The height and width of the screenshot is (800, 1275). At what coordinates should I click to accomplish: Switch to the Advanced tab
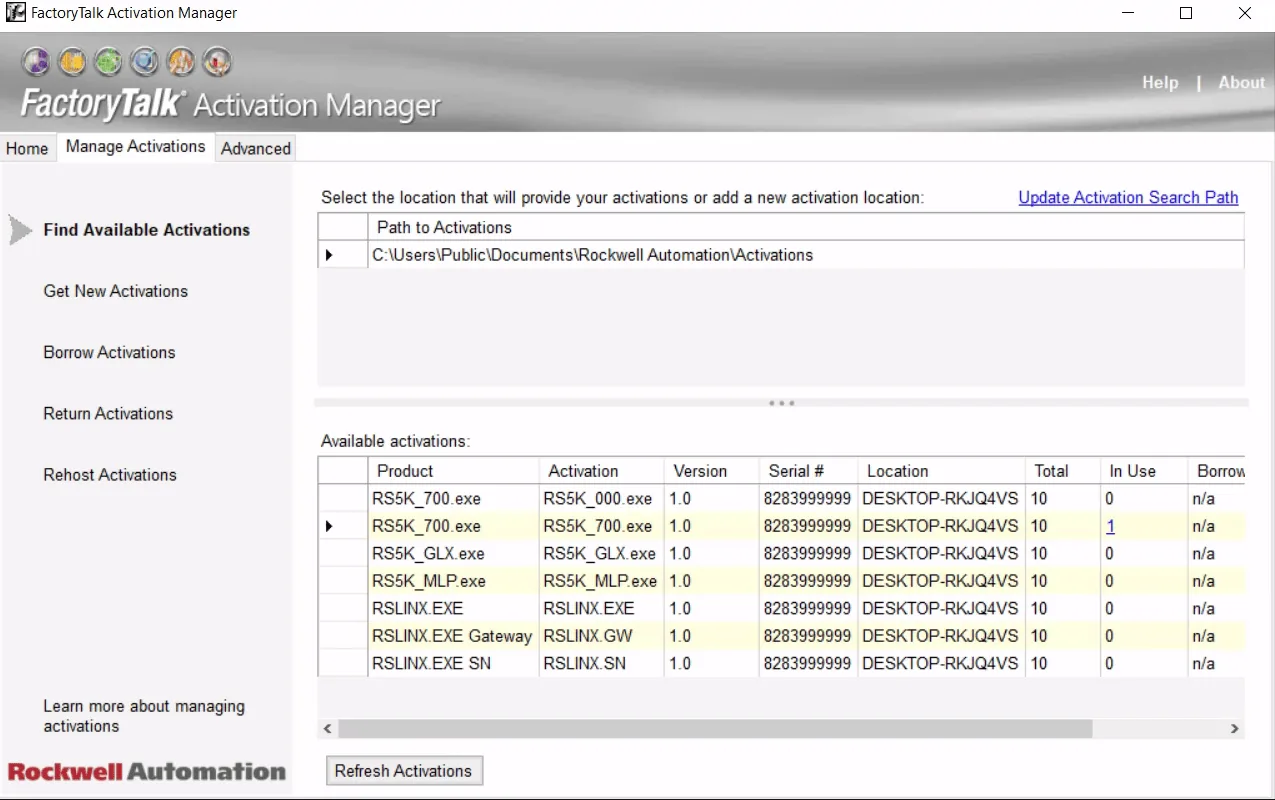(256, 148)
